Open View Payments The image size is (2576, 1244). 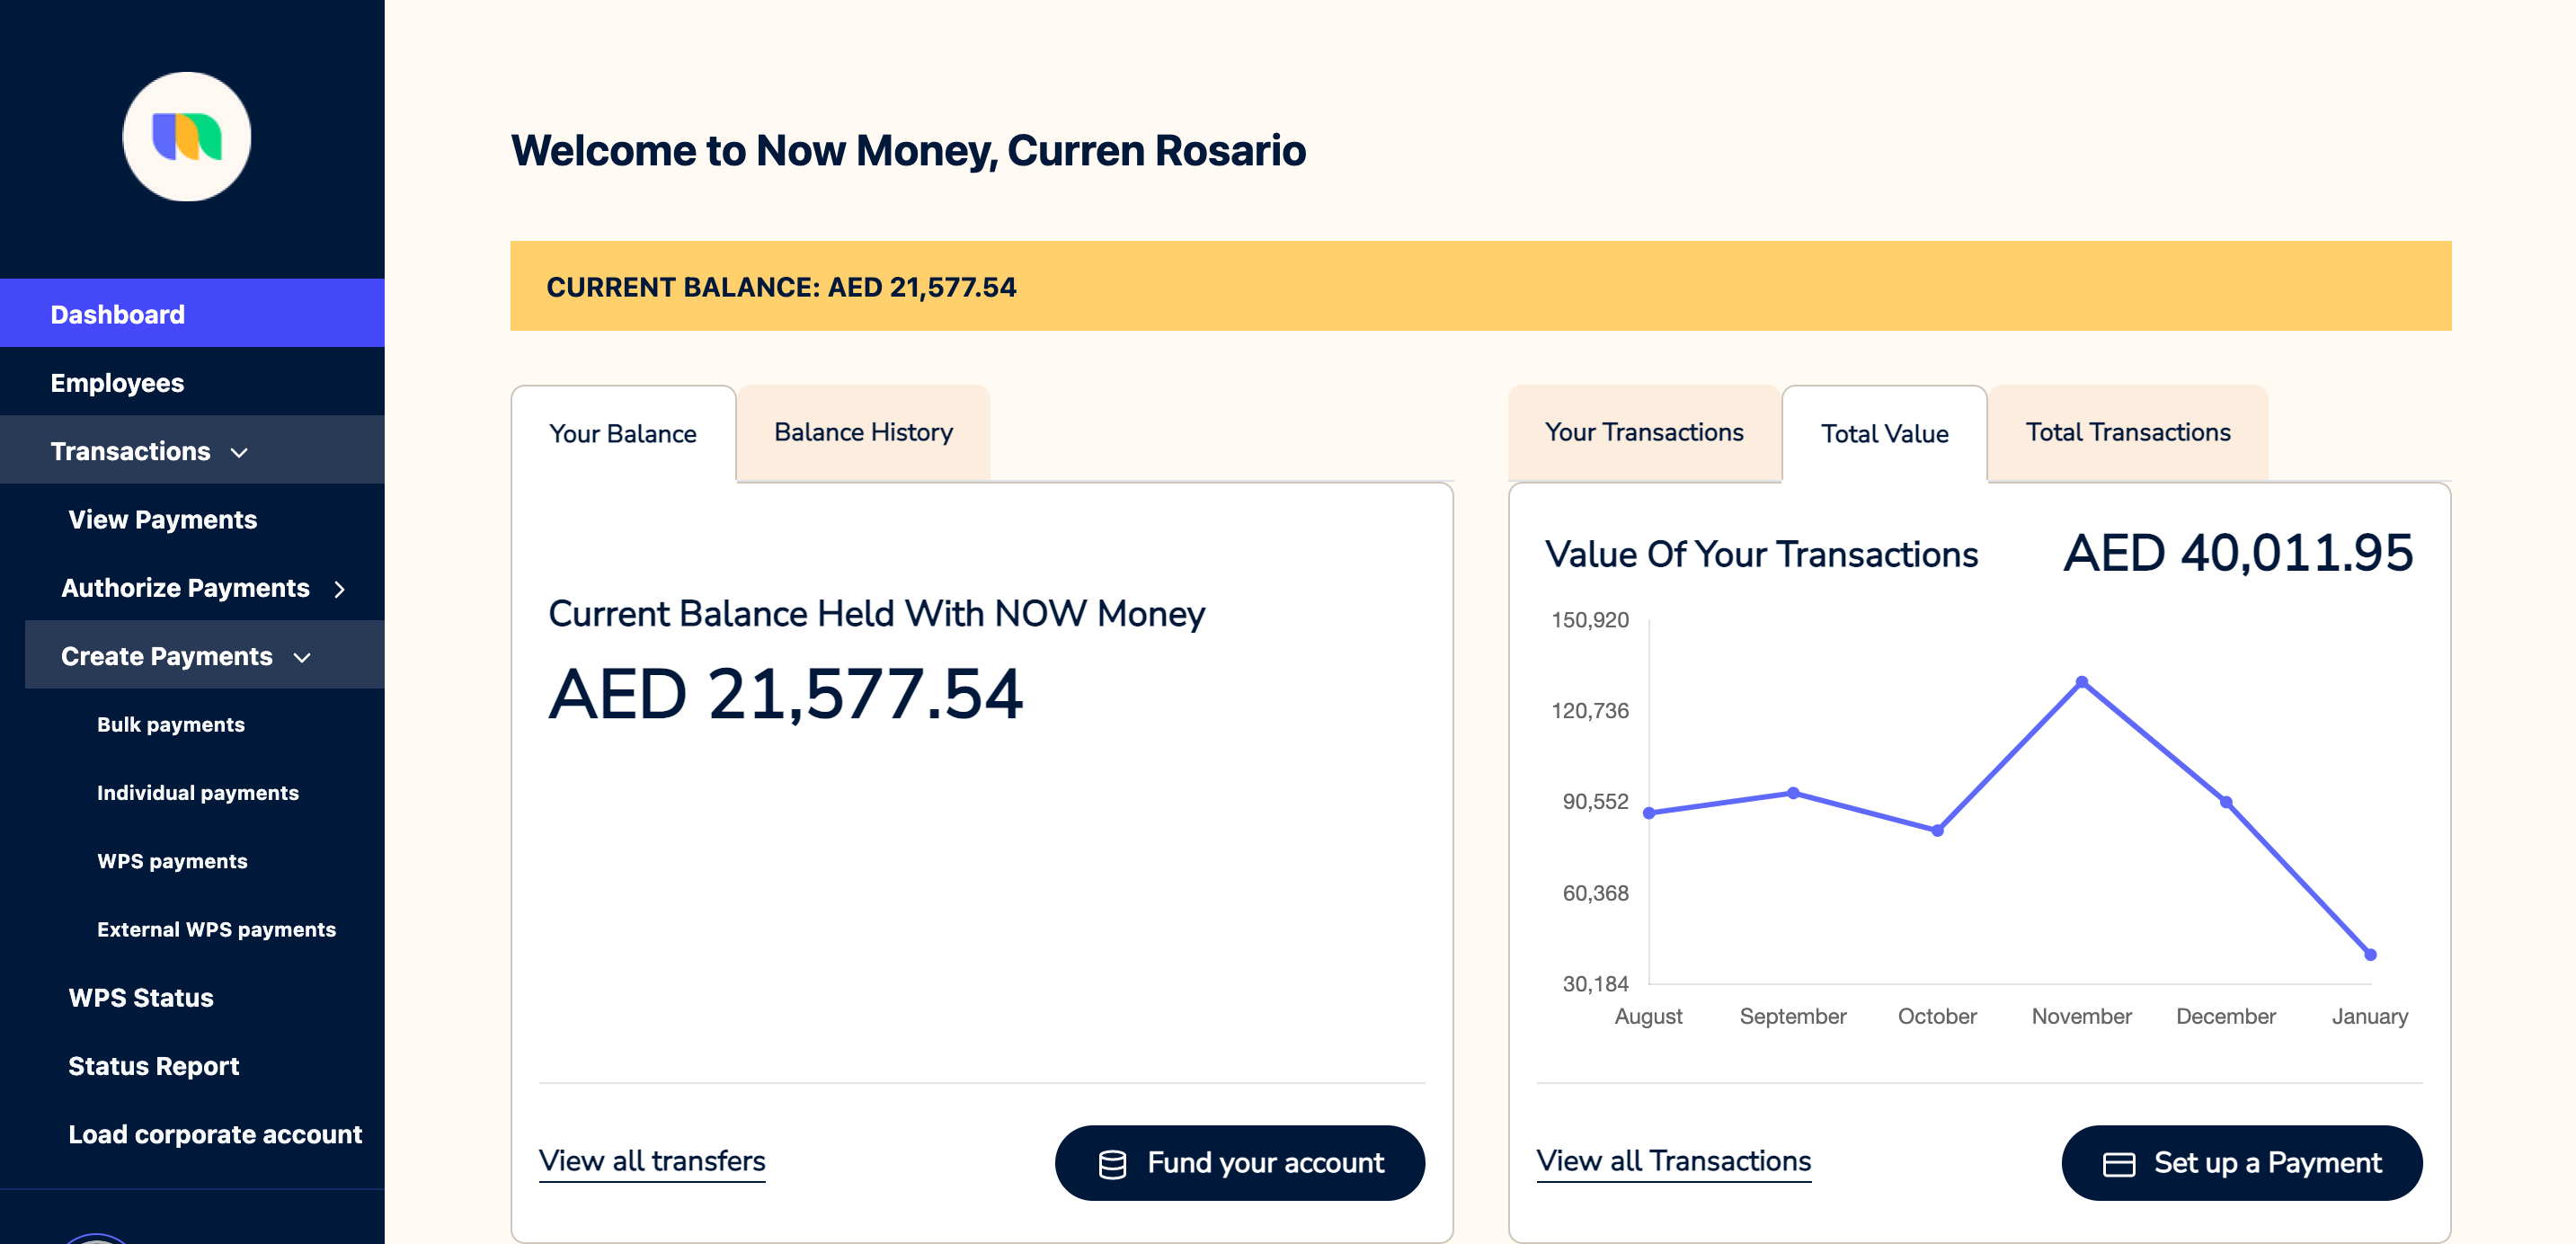(x=163, y=519)
